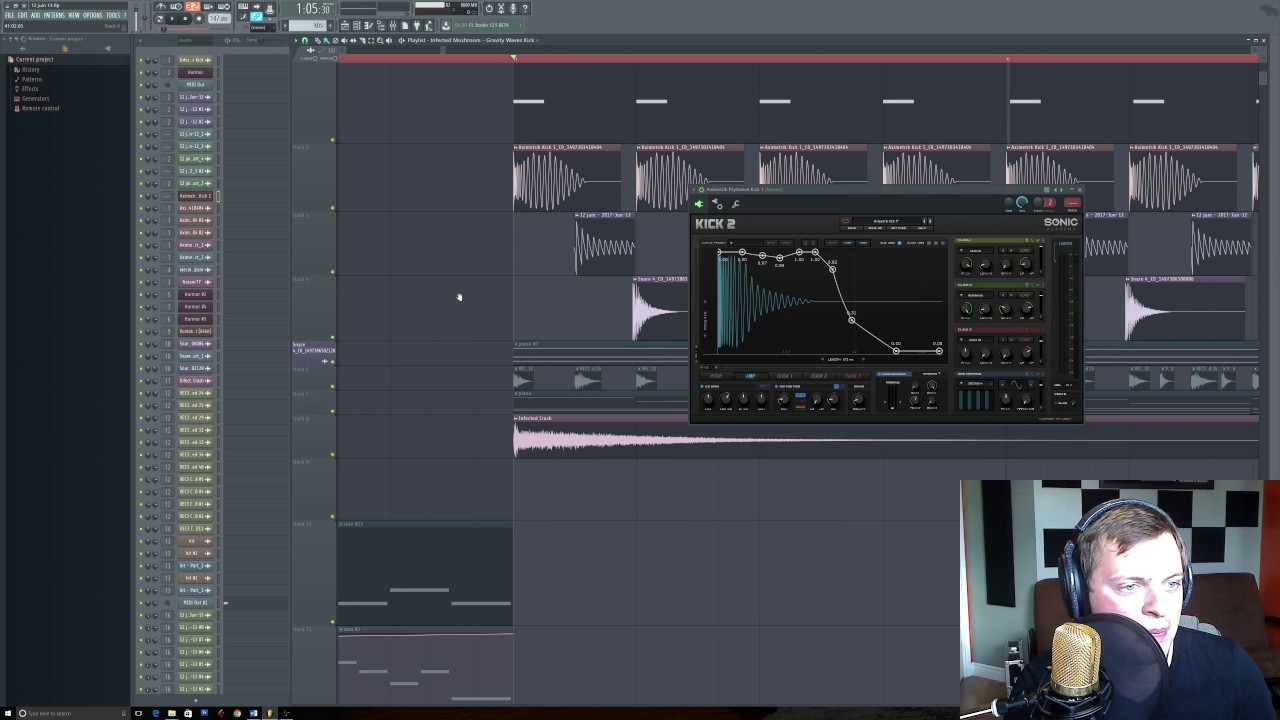
Task: Select the Harmor #2 channel button
Action: pyautogui.click(x=195, y=294)
